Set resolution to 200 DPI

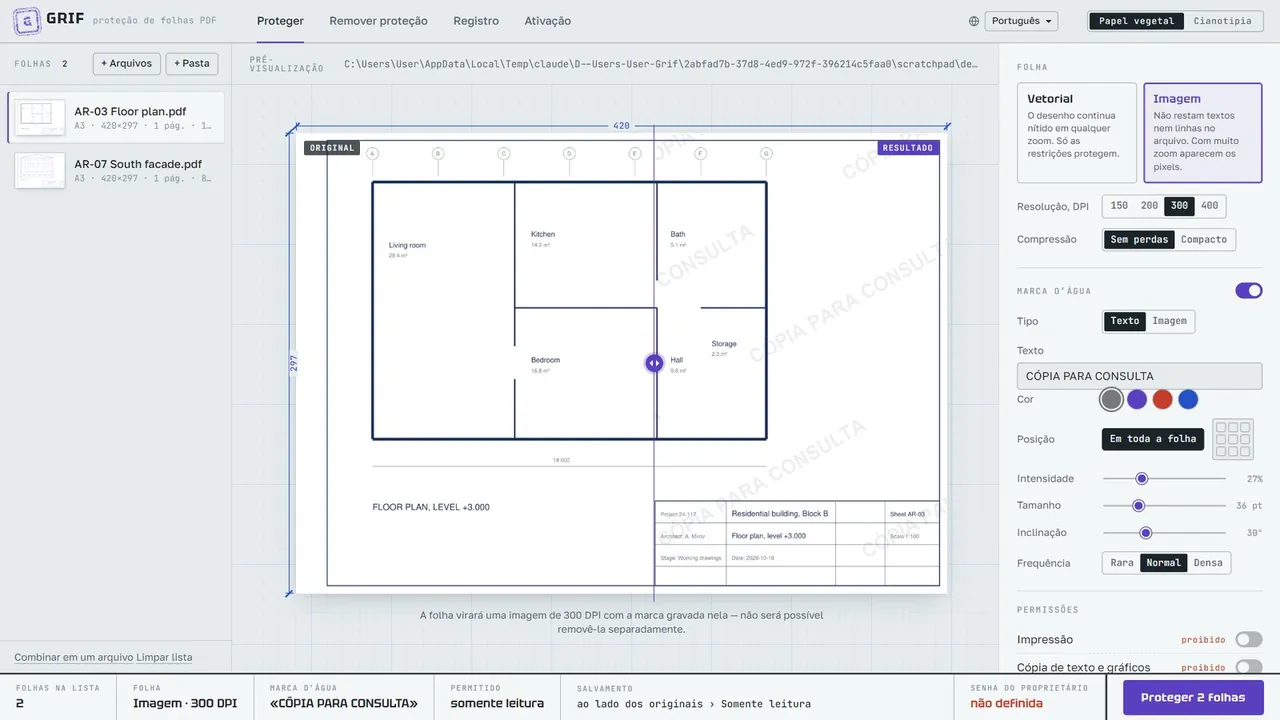(1149, 206)
